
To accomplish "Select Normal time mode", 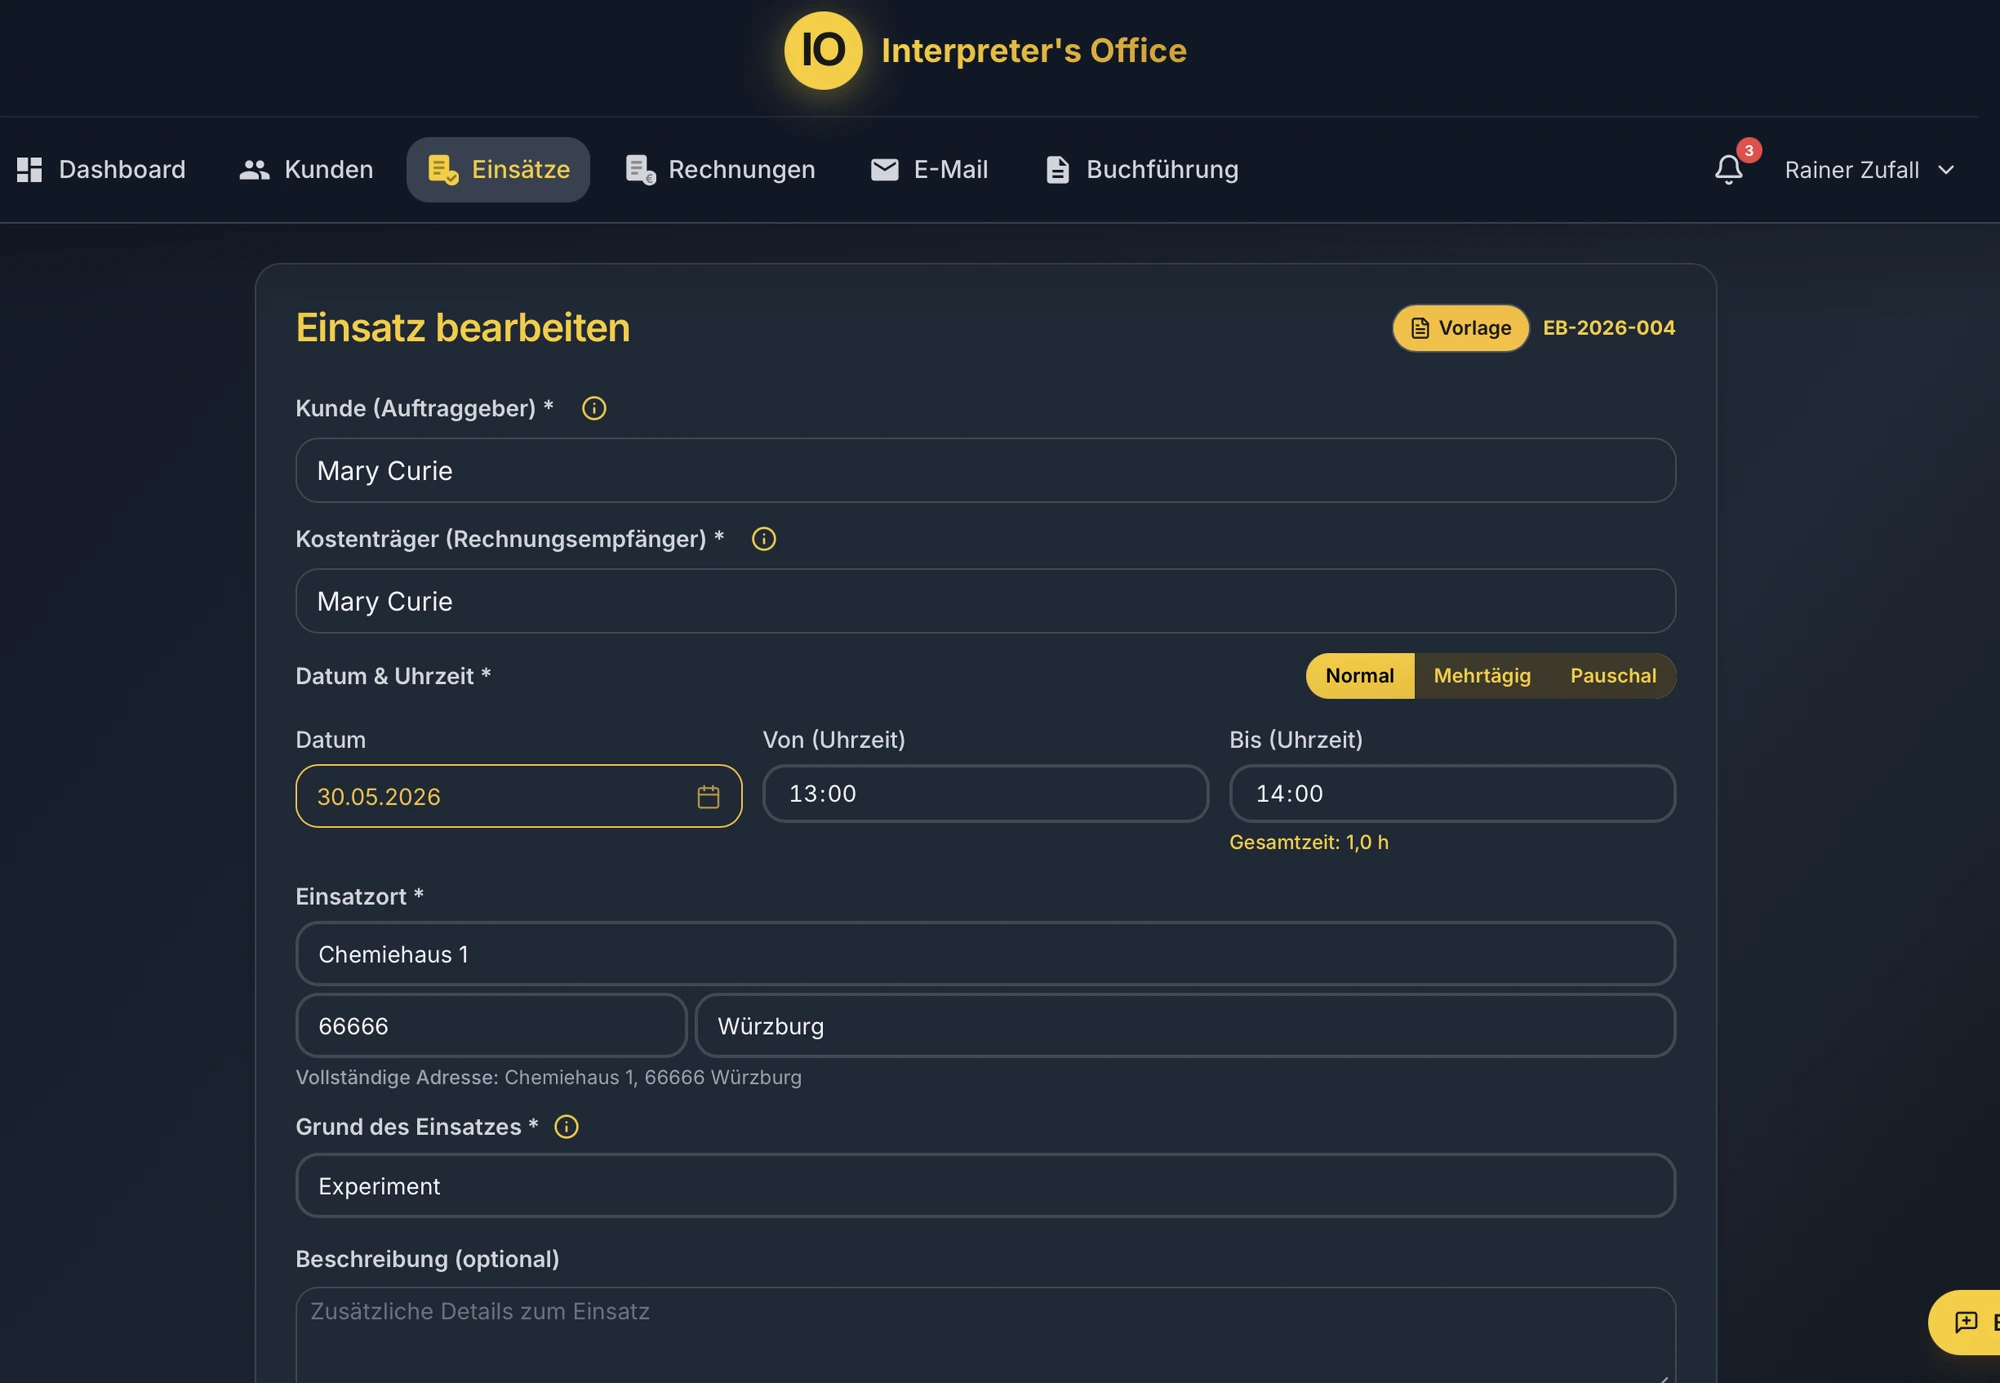I will click(x=1360, y=675).
